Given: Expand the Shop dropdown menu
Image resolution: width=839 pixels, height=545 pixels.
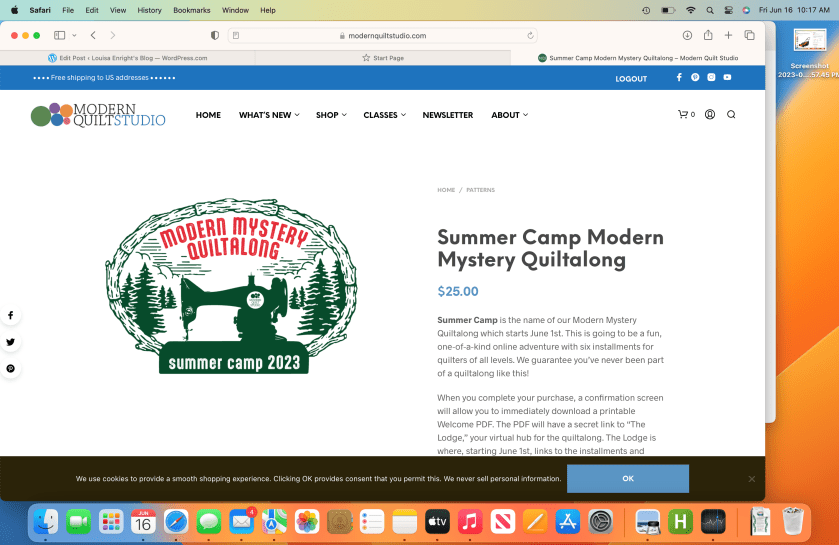Looking at the screenshot, I should (x=331, y=115).
